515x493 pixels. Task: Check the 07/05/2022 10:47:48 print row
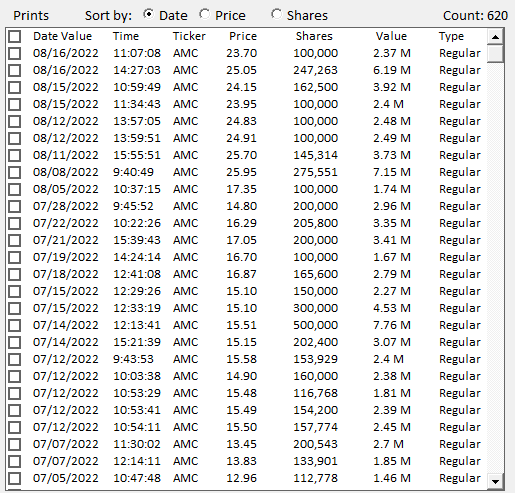pyautogui.click(x=15, y=478)
